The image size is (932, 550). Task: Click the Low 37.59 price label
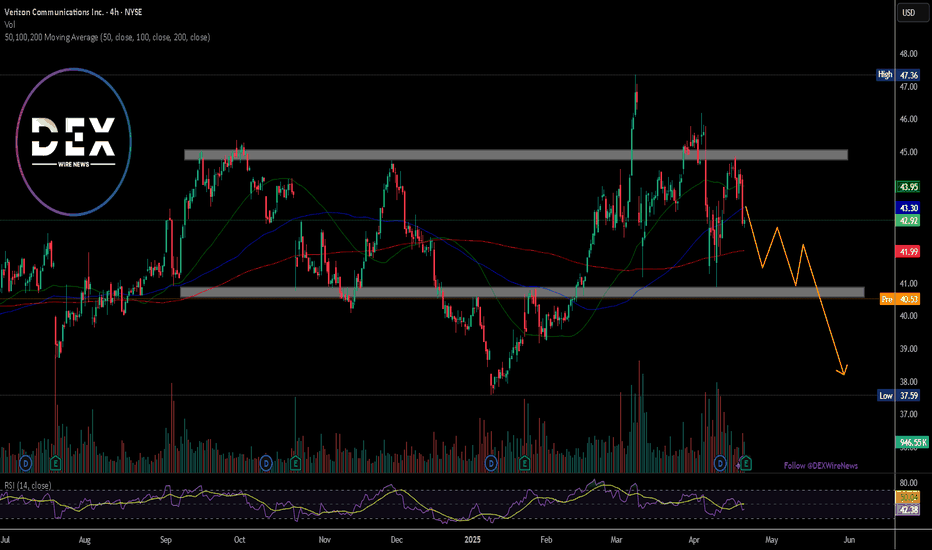[x=899, y=395]
